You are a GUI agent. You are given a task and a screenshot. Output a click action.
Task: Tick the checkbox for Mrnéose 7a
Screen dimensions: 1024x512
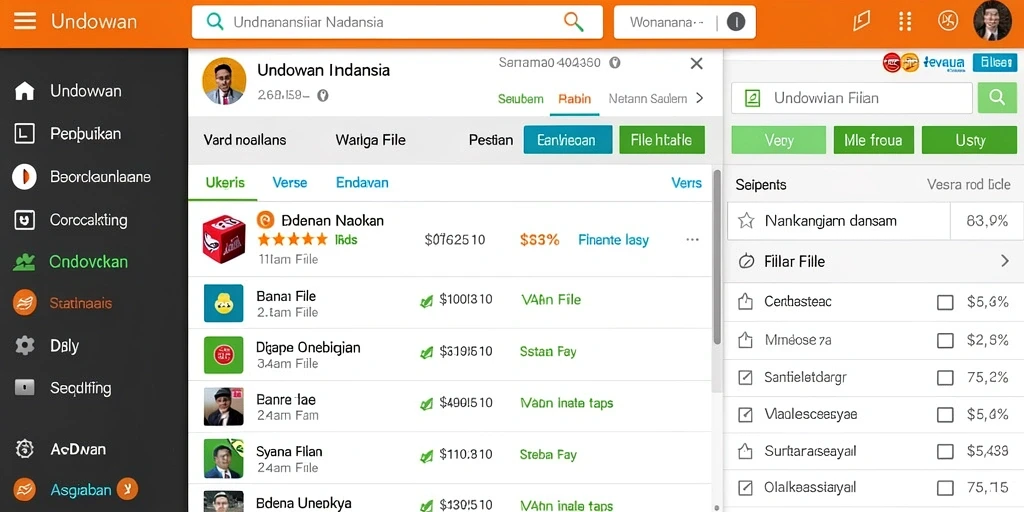pyautogui.click(x=945, y=340)
